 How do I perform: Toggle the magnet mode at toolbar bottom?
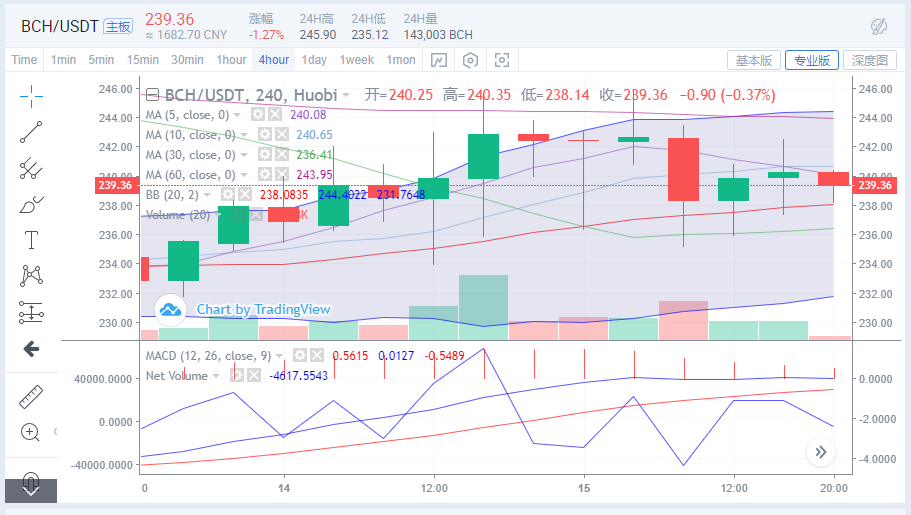pyautogui.click(x=31, y=484)
